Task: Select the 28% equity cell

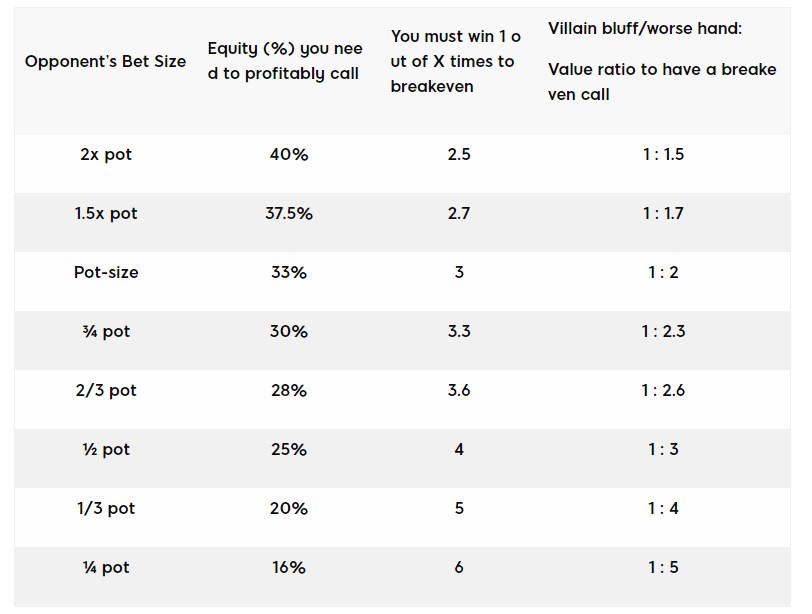Action: (288, 390)
